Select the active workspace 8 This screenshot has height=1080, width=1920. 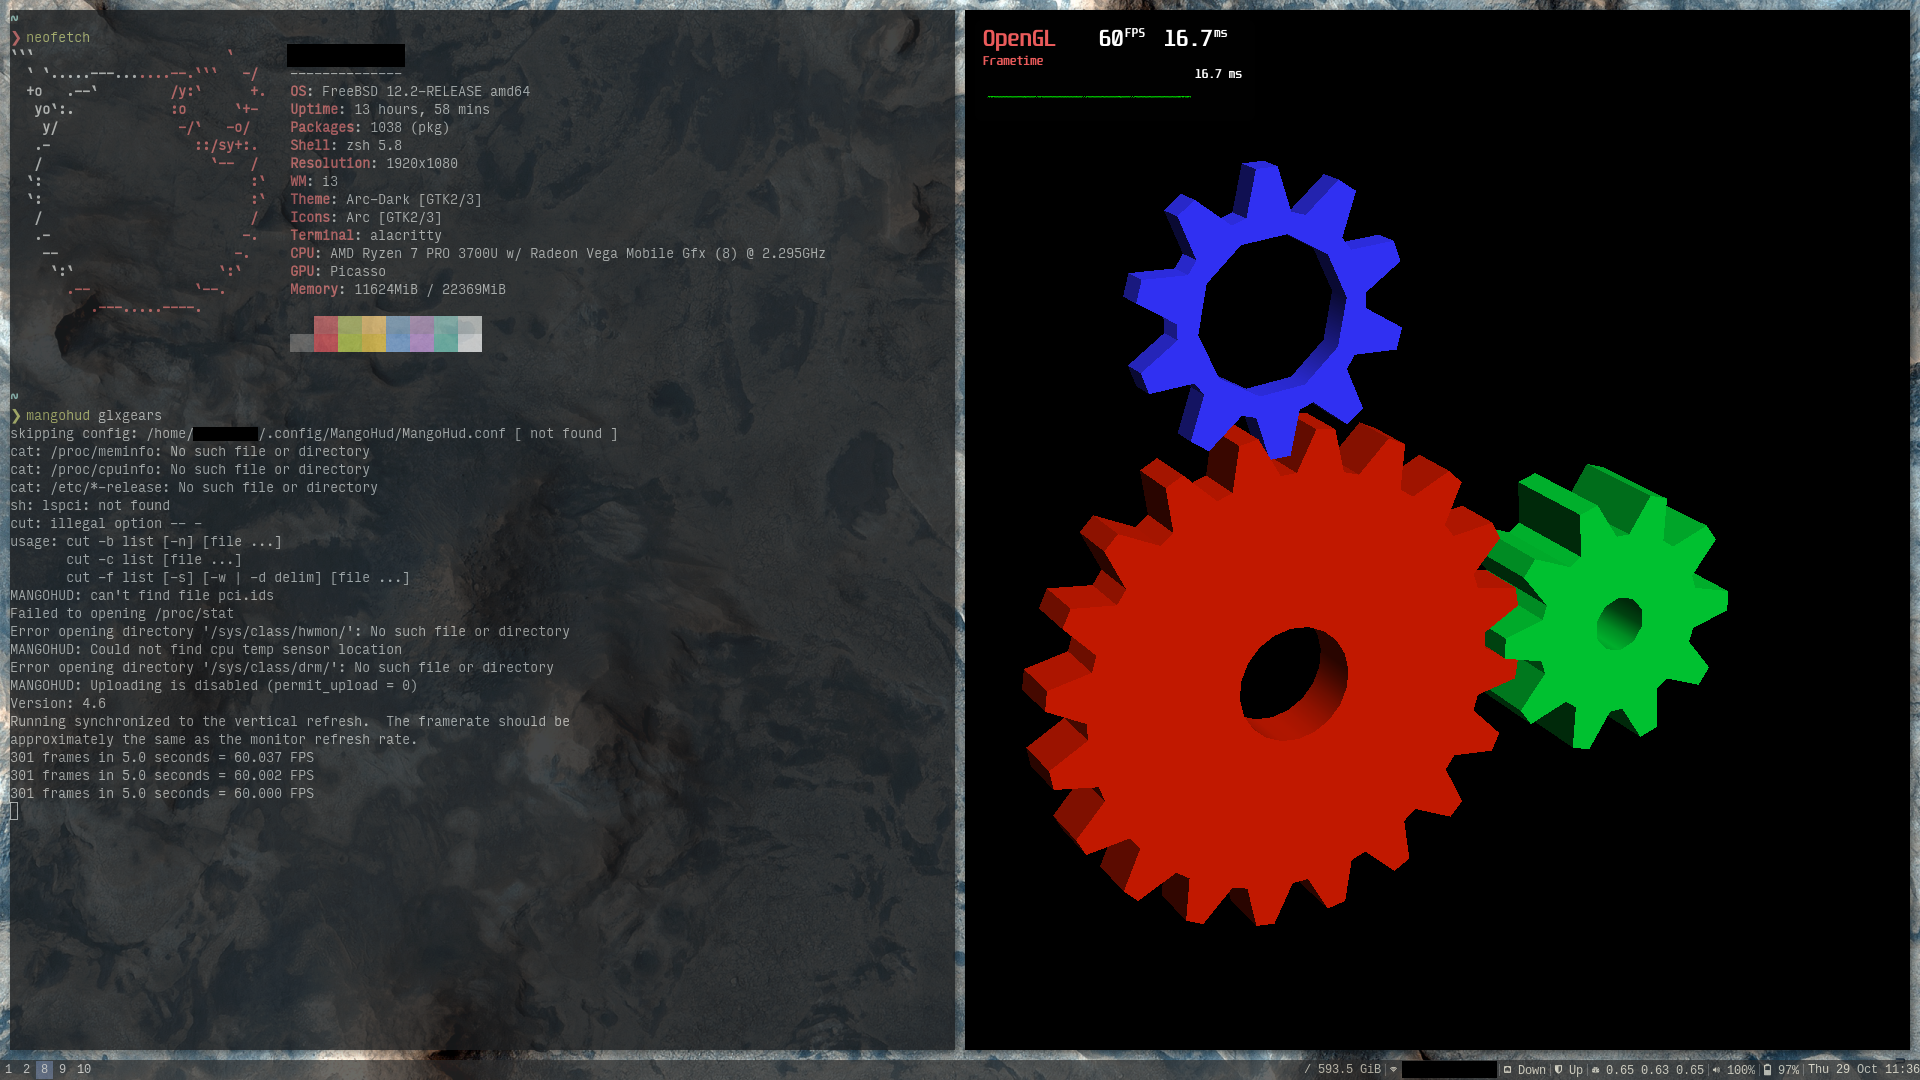pyautogui.click(x=44, y=1070)
